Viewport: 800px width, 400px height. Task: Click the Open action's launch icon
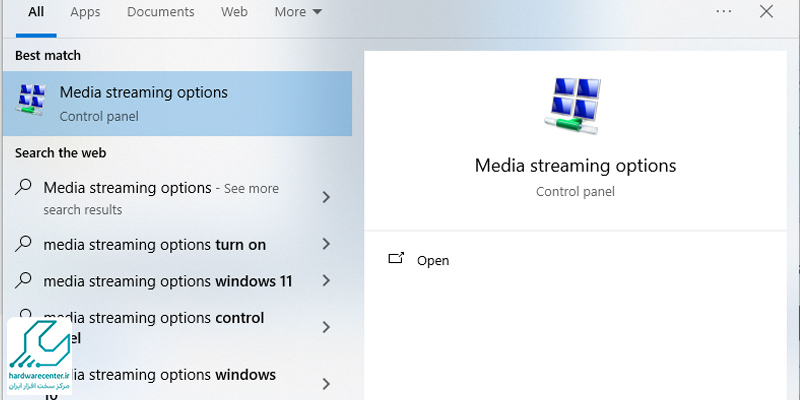(396, 258)
